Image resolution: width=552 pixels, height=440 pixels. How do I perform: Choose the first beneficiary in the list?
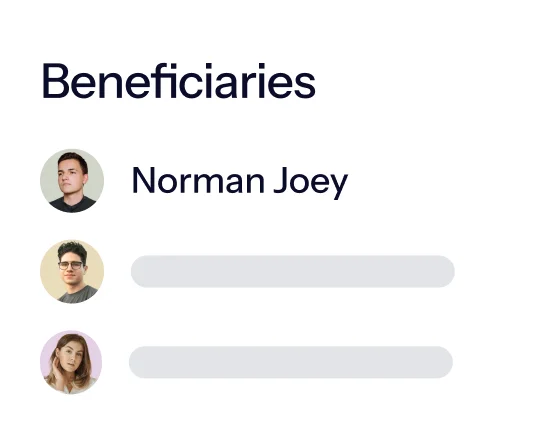click(194, 181)
